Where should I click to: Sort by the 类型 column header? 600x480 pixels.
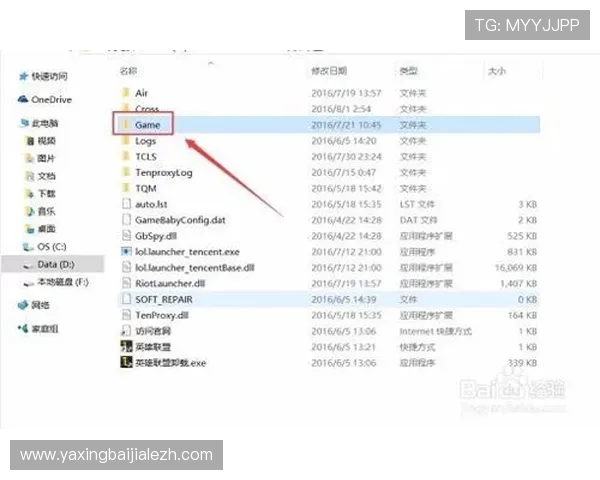(408, 71)
